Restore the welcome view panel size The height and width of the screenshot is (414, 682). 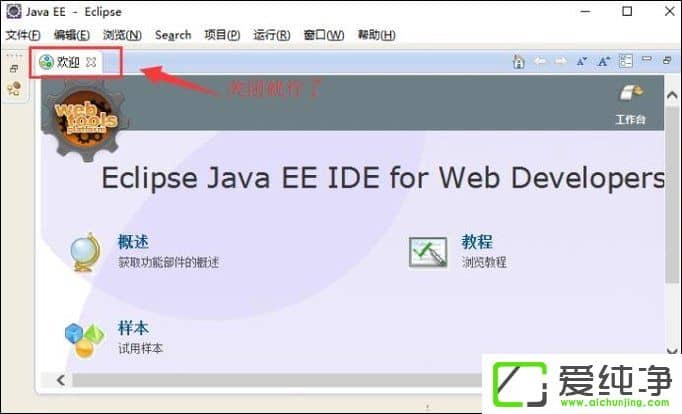click(667, 60)
